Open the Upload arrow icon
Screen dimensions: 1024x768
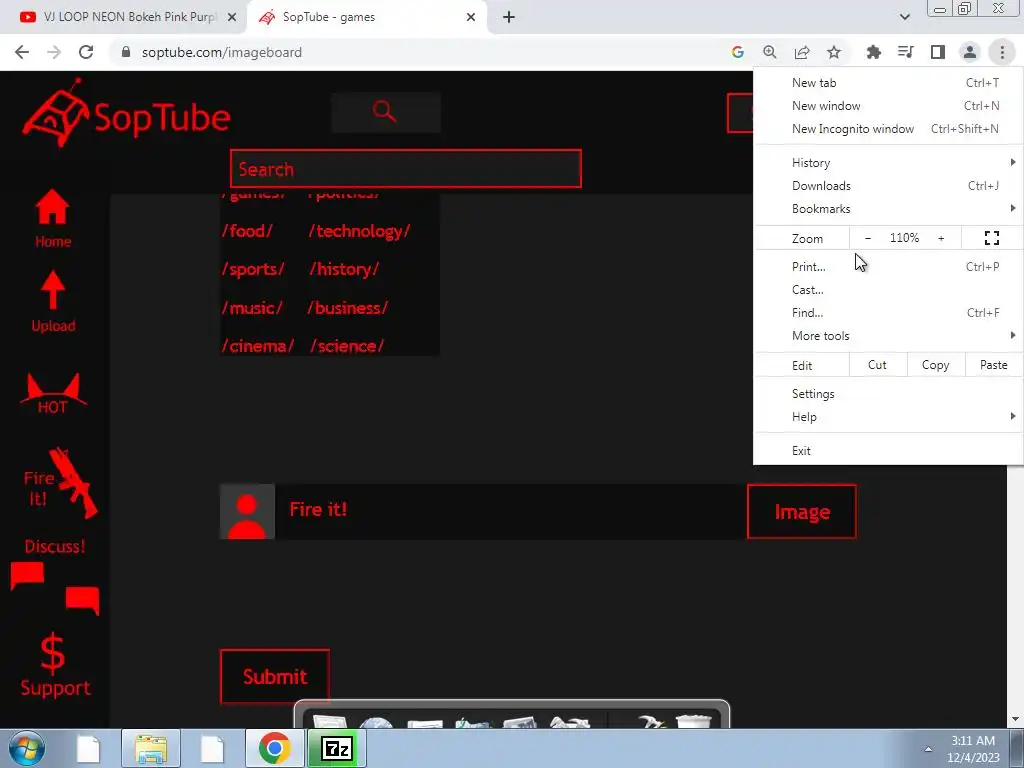(53, 302)
